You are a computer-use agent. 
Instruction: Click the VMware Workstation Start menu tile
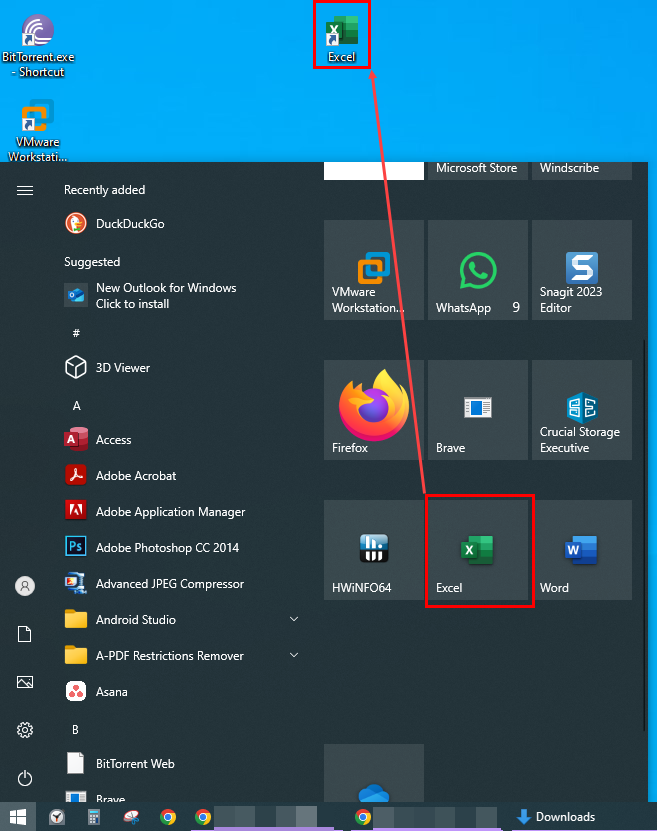pos(374,270)
